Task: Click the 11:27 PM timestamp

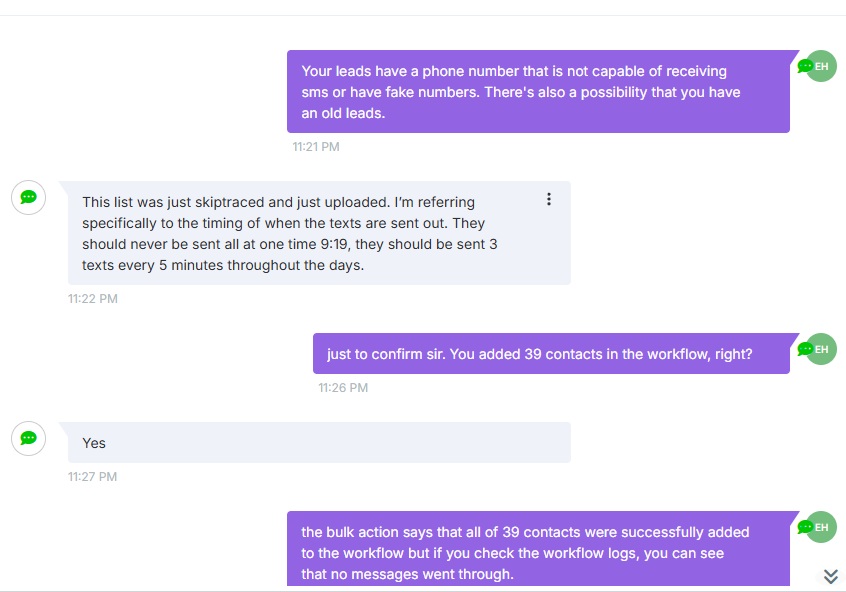Action: coord(92,477)
